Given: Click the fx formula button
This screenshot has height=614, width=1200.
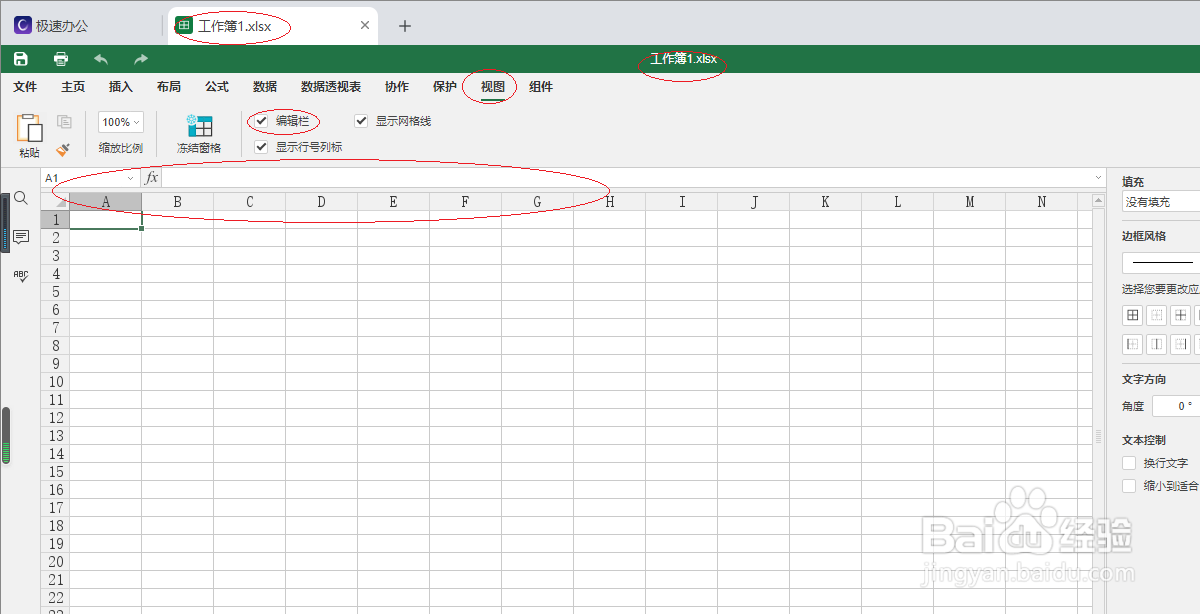Looking at the screenshot, I should (x=152, y=177).
